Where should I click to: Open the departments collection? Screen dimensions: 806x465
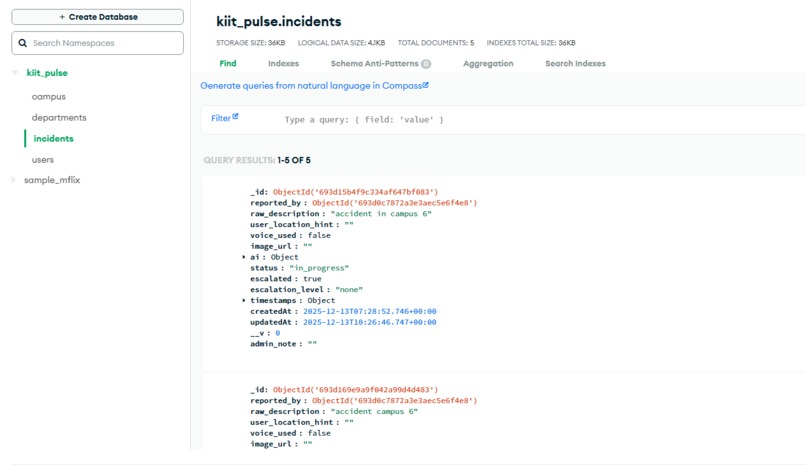(x=59, y=118)
